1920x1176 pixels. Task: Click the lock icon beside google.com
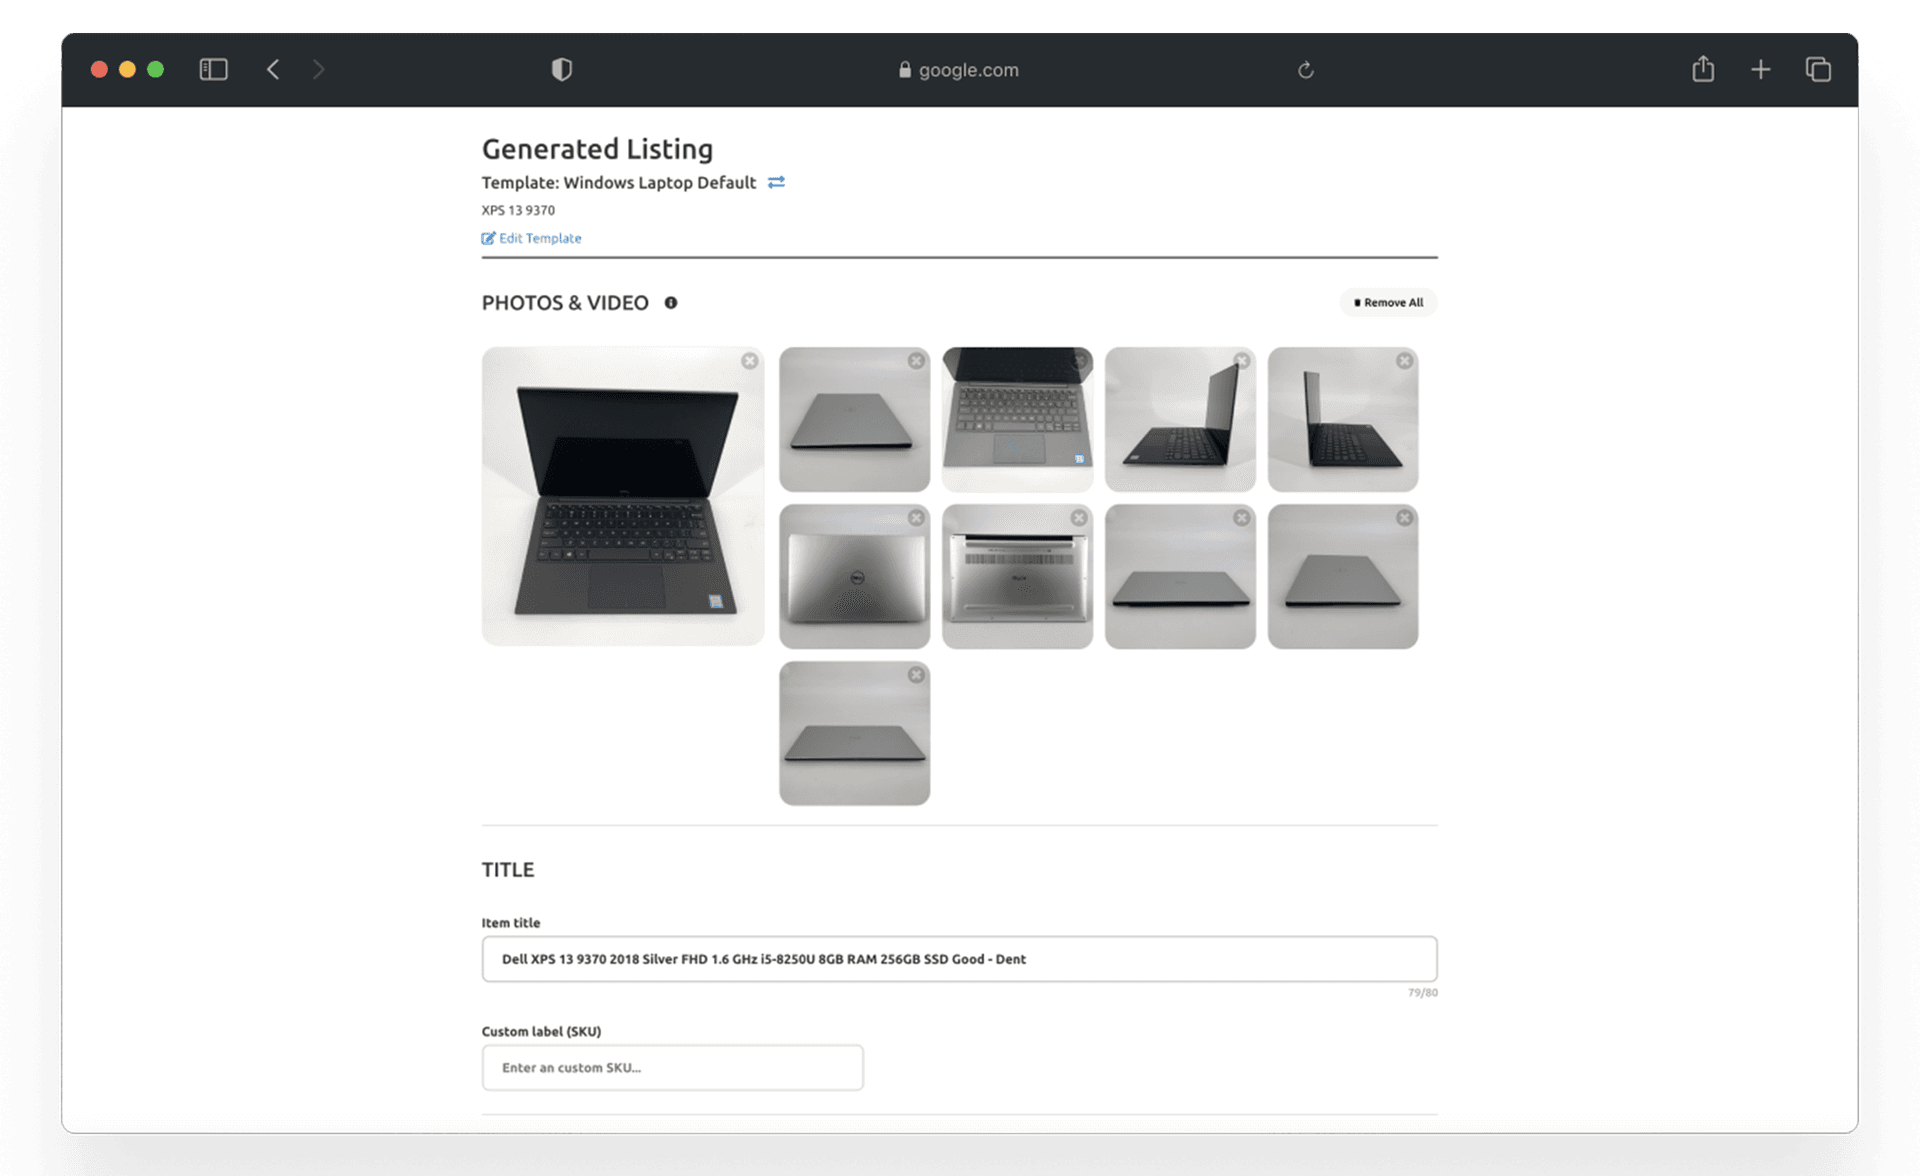point(903,69)
